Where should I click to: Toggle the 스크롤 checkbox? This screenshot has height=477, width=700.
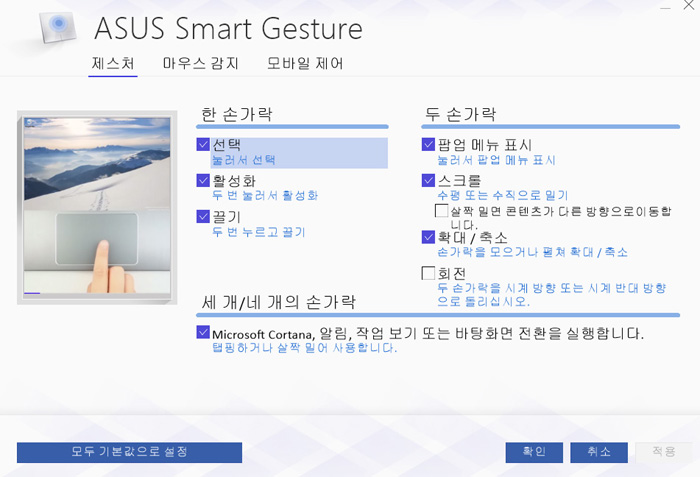428,180
